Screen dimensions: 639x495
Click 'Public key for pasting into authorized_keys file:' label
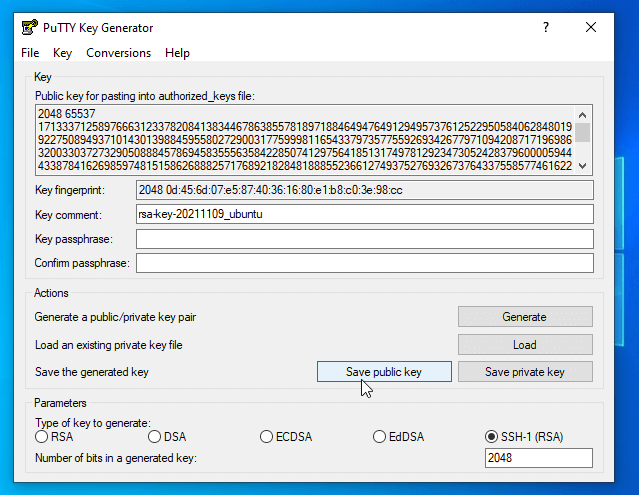click(x=145, y=96)
